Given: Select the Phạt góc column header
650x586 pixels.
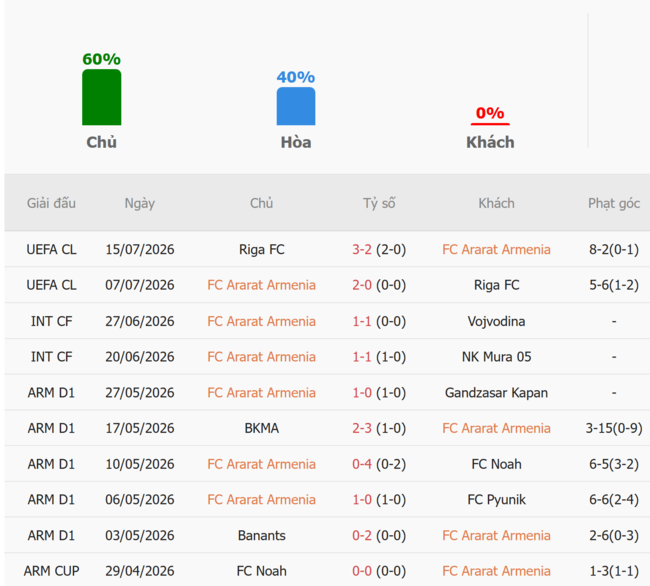Looking at the screenshot, I should [614, 203].
